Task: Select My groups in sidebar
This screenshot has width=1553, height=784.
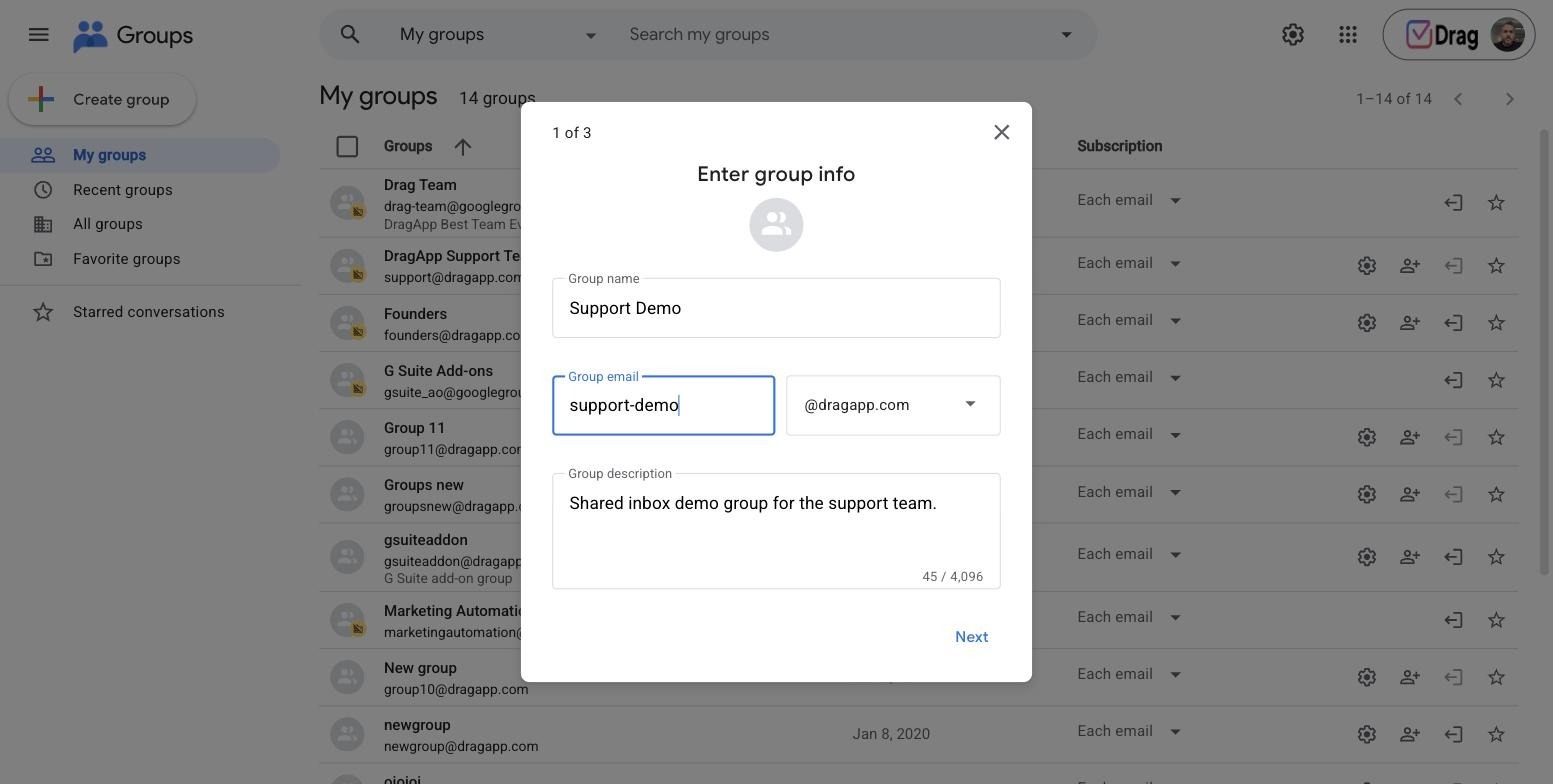Action: pyautogui.click(x=140, y=155)
